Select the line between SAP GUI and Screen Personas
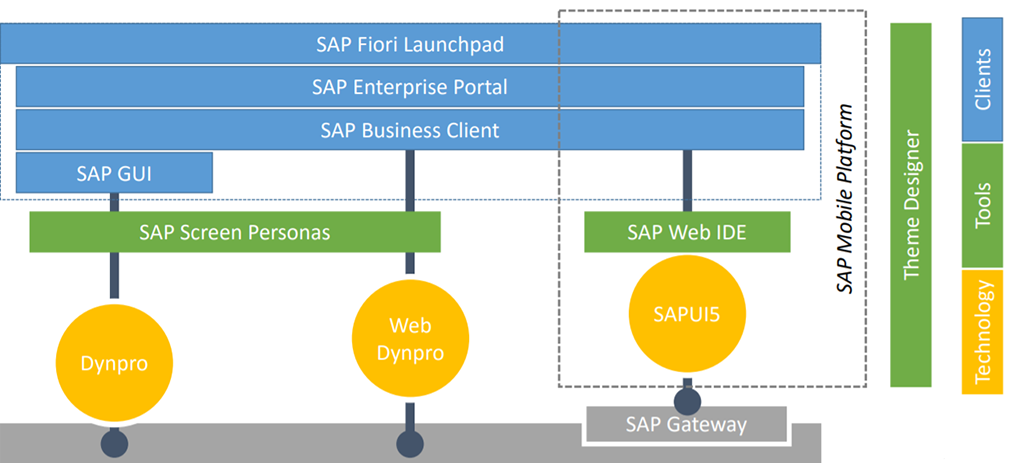1024x463 pixels. pos(114,202)
